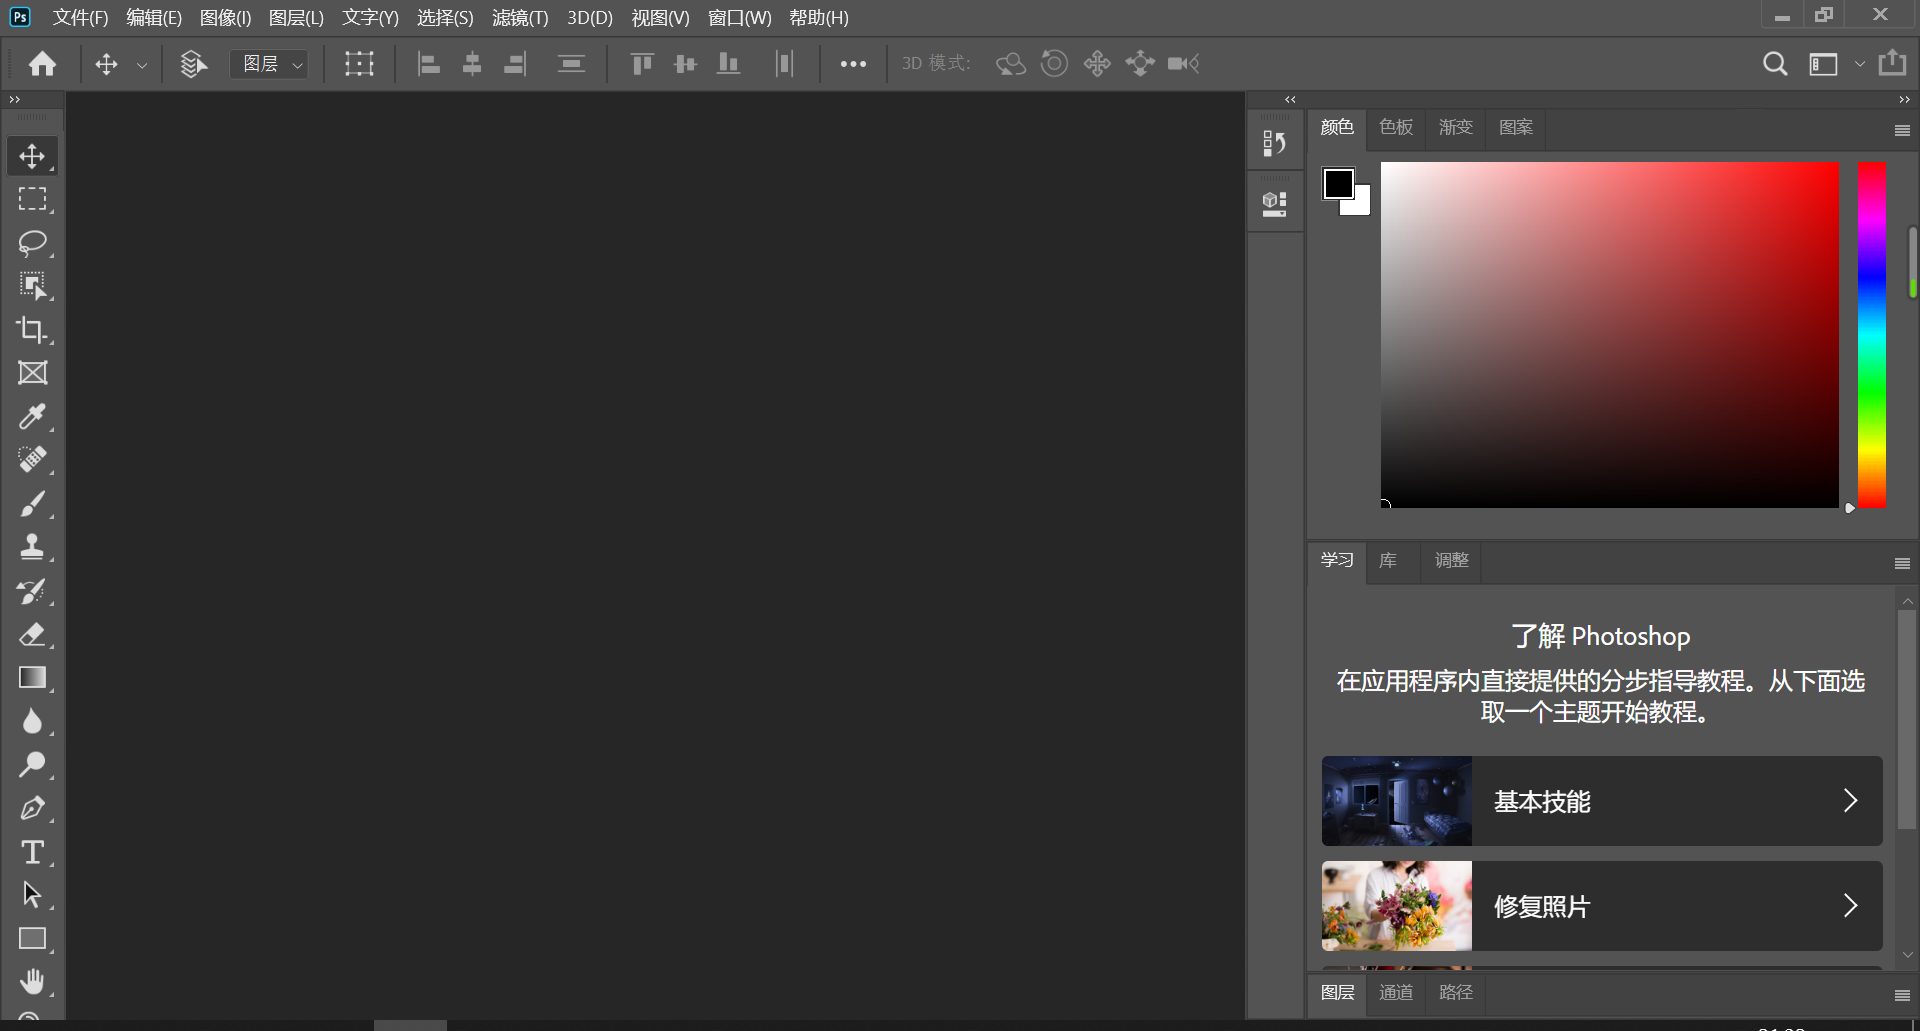Screen dimensions: 1920x1031
Task: Switch to the 调整 tab
Action: pyautogui.click(x=1452, y=560)
